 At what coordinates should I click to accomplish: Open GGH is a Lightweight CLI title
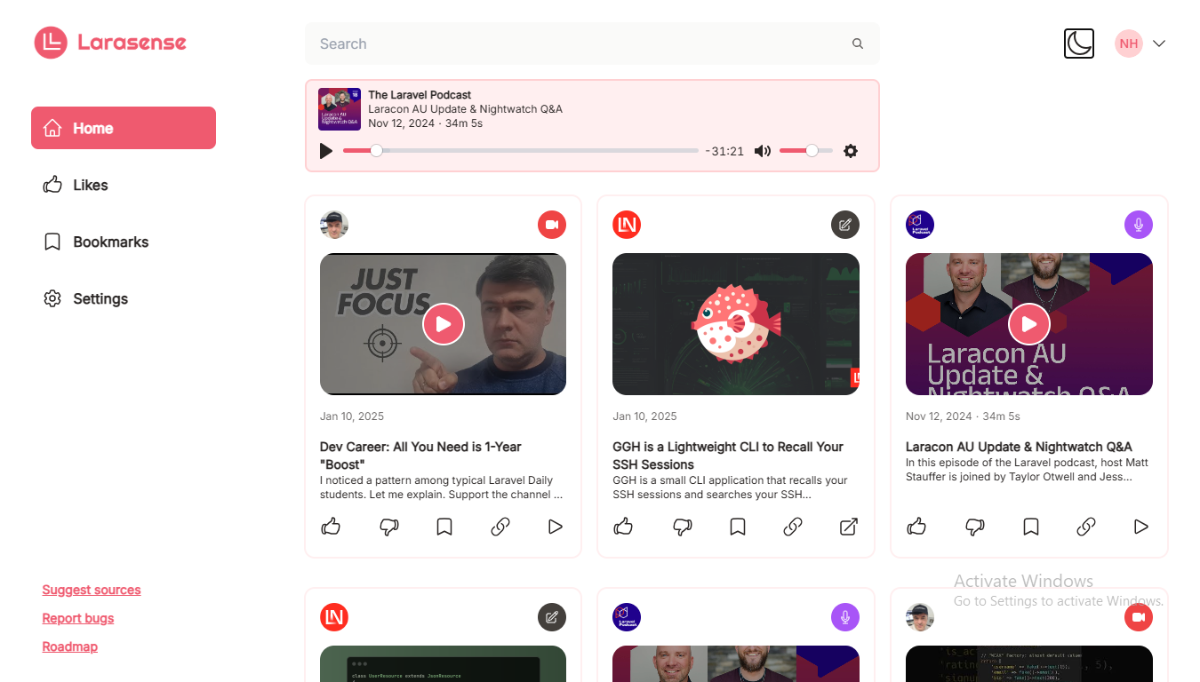click(x=728, y=455)
